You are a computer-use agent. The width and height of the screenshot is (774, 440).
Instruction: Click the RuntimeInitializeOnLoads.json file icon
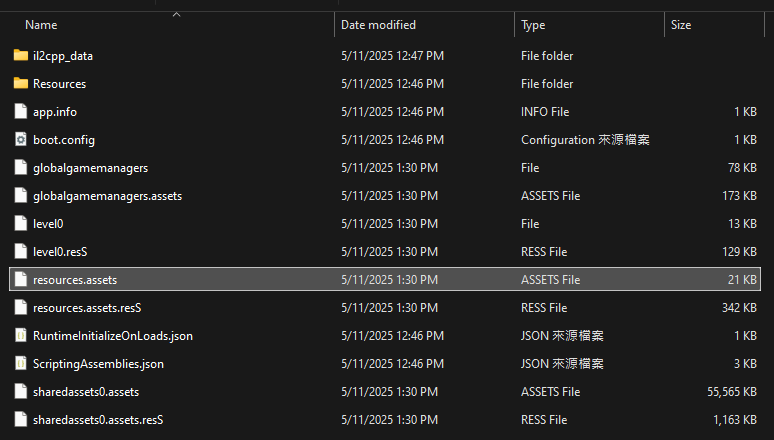click(x=21, y=336)
